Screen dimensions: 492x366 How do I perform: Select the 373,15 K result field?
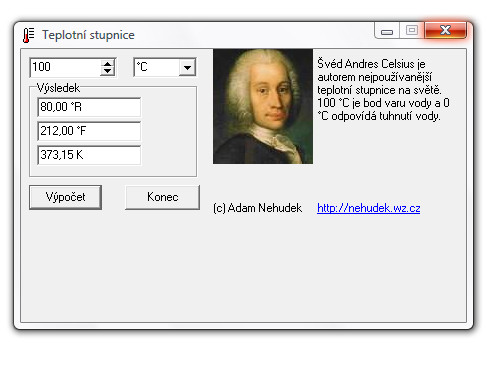tap(89, 155)
